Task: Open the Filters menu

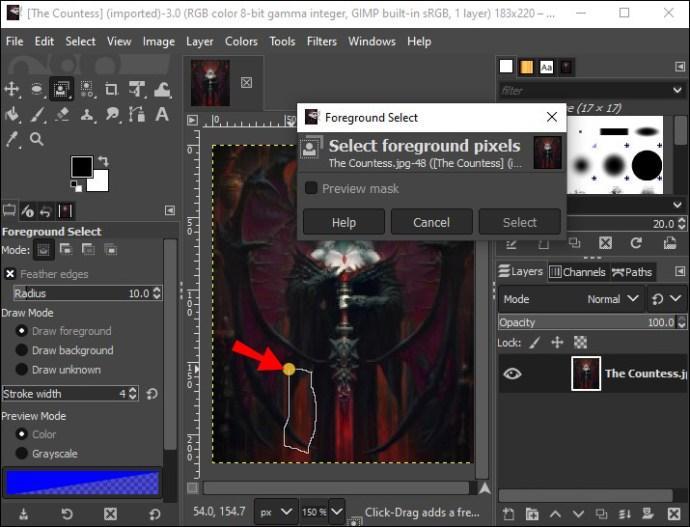Action: tap(322, 41)
